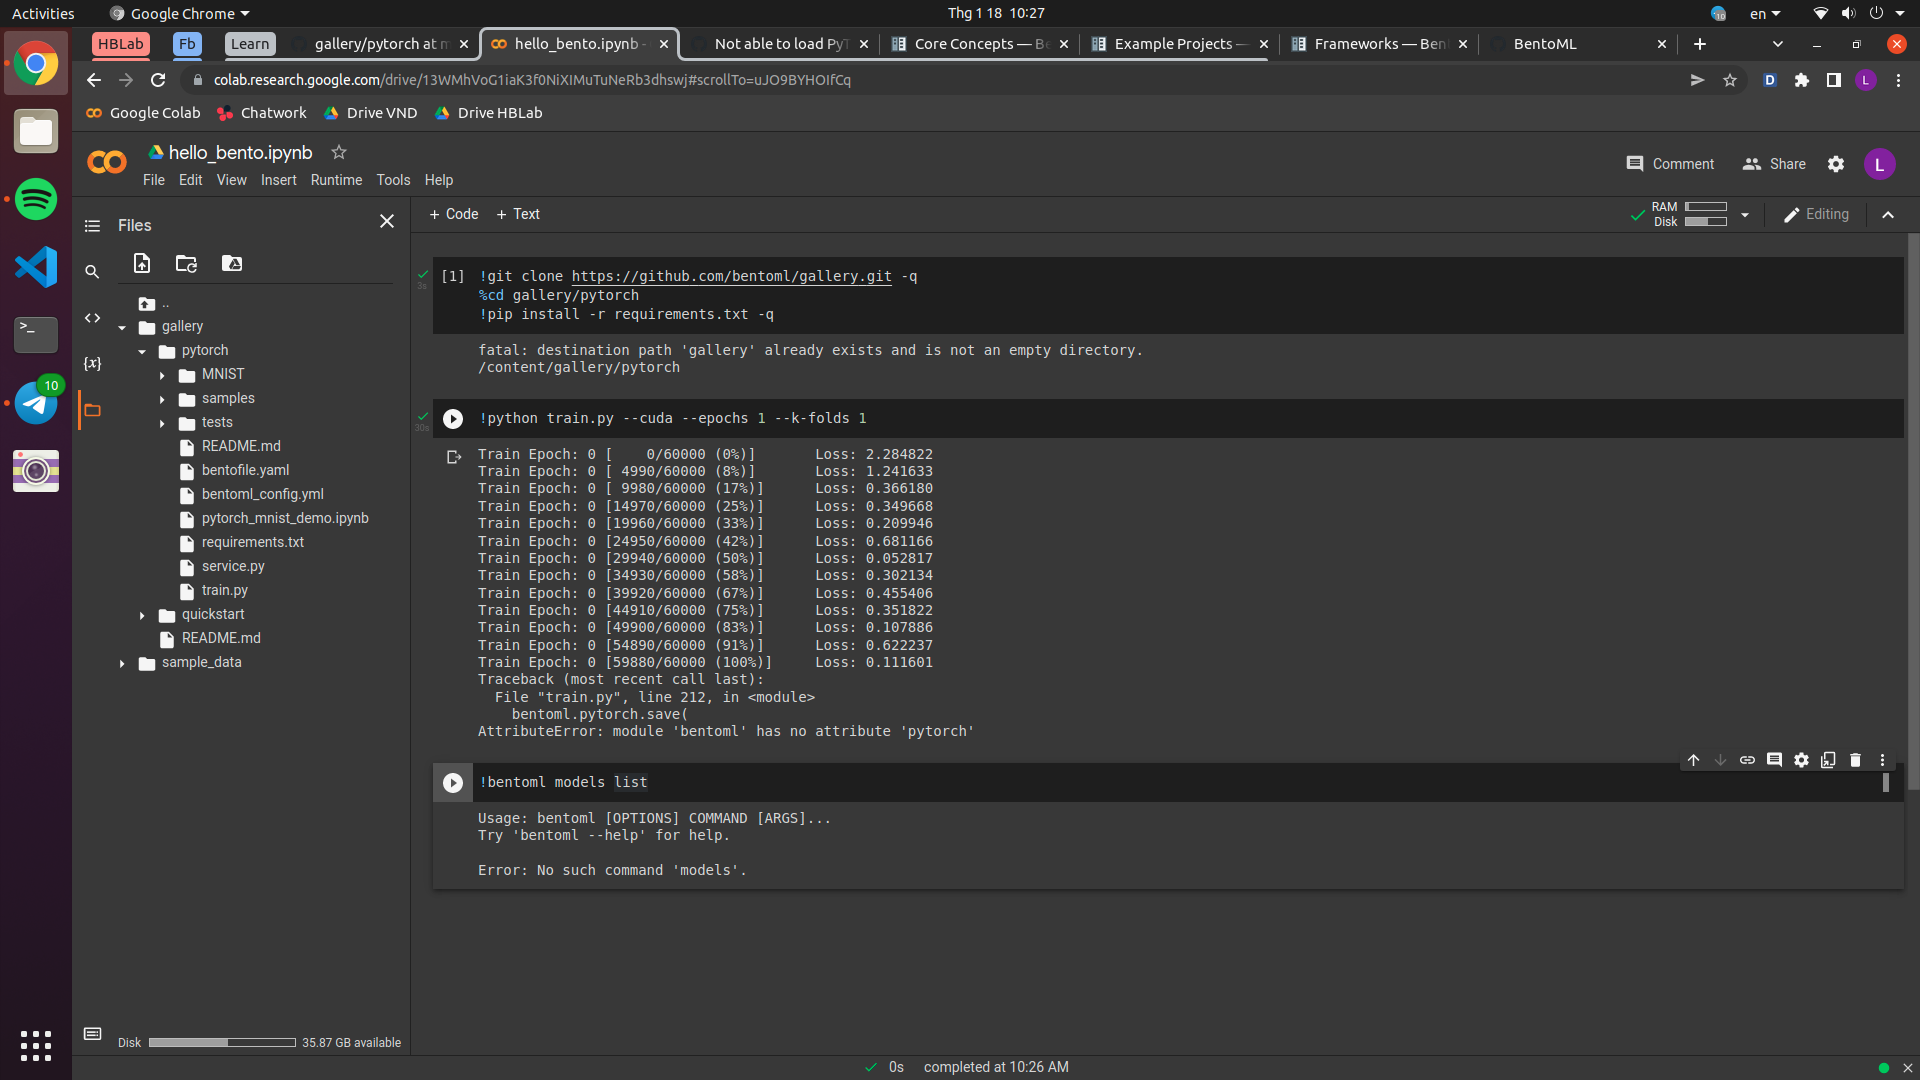Screen dimensions: 1920x1080
Task: Move the selected cell up
Action: [1694, 760]
